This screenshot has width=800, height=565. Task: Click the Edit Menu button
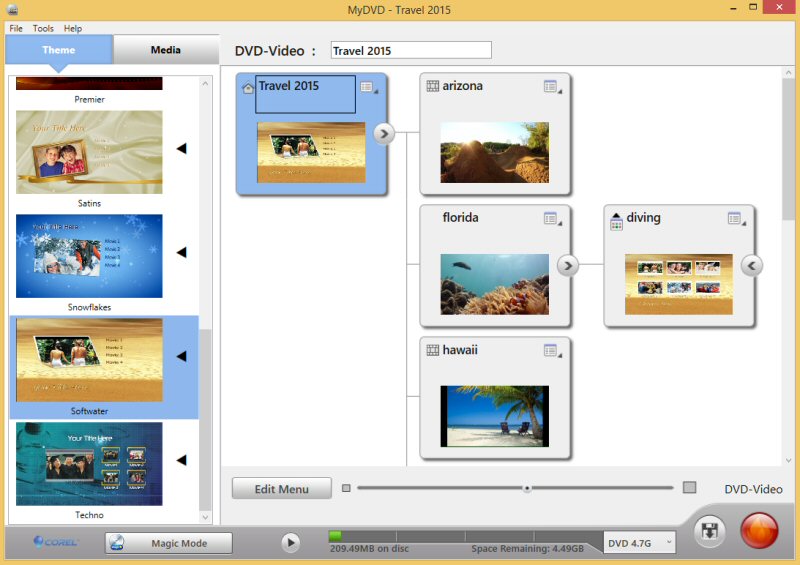282,489
